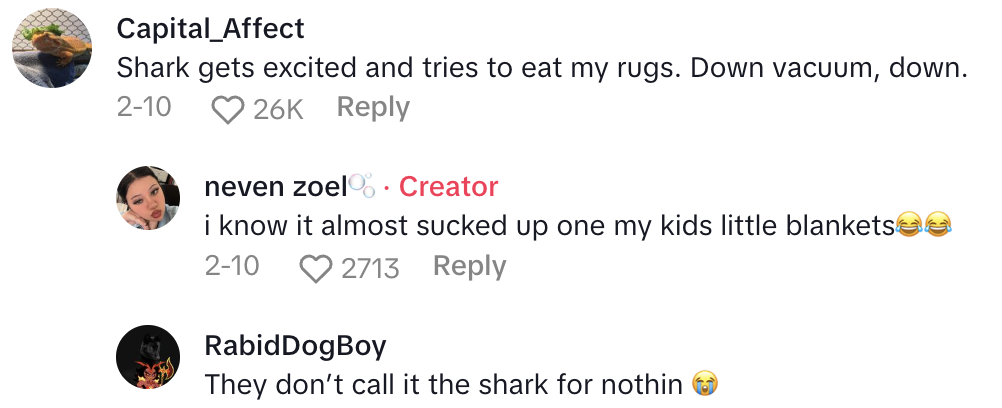Visit the neven zoel username link

(275, 187)
